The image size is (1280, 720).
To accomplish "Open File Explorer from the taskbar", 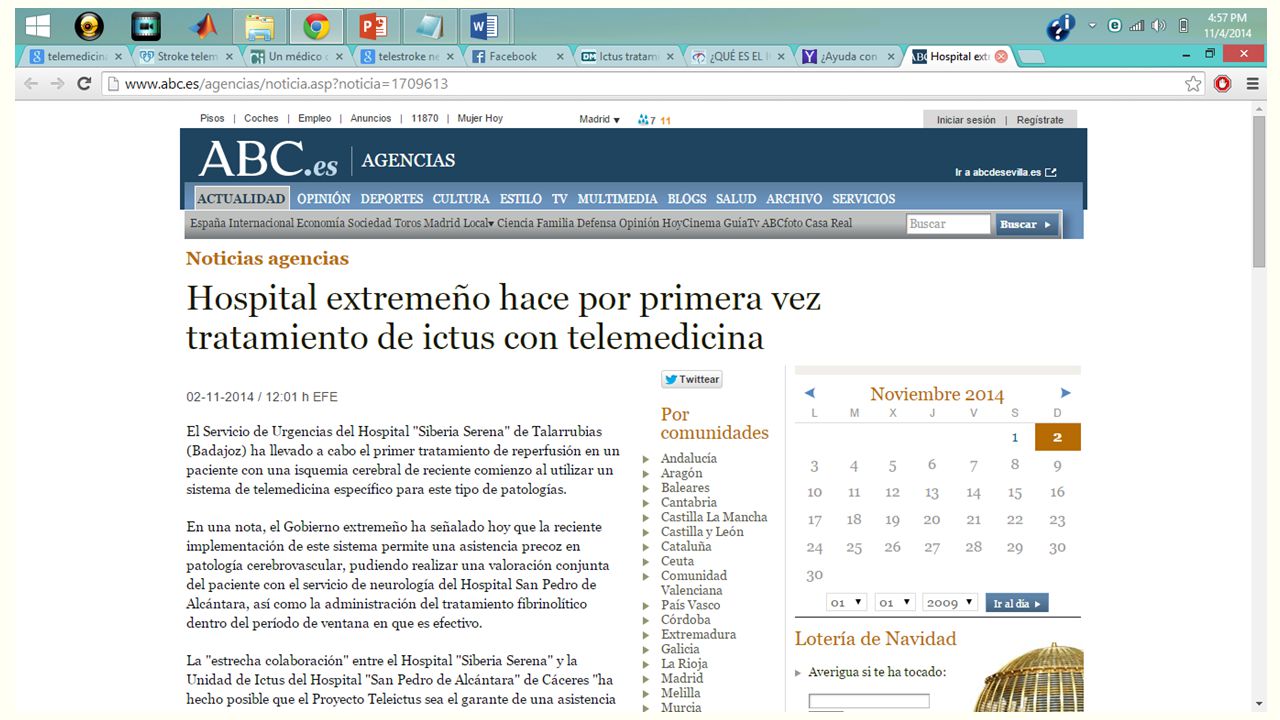I will coord(260,25).
